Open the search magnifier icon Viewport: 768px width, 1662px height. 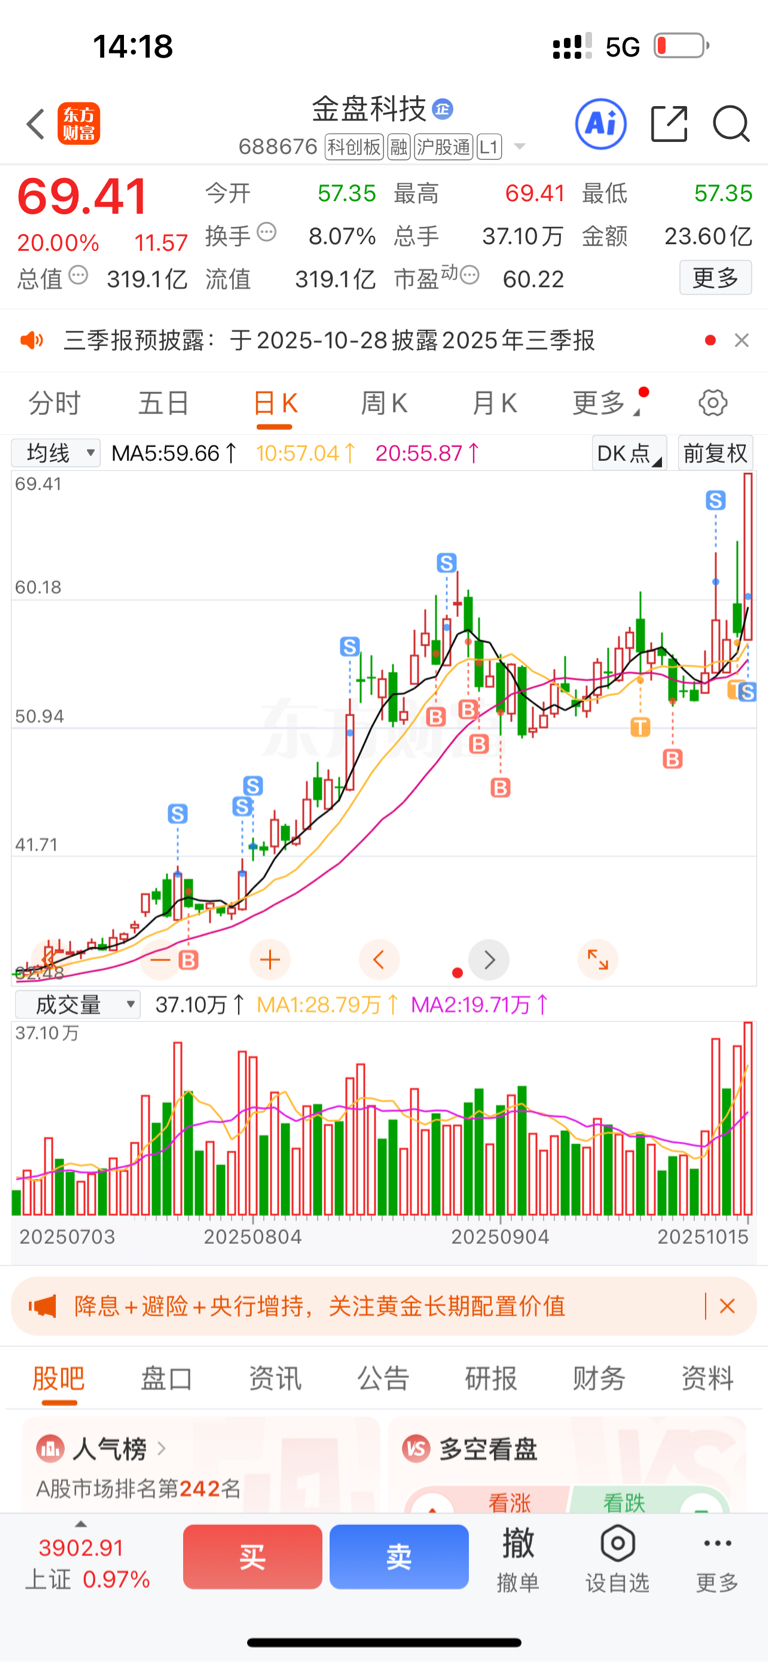[731, 124]
